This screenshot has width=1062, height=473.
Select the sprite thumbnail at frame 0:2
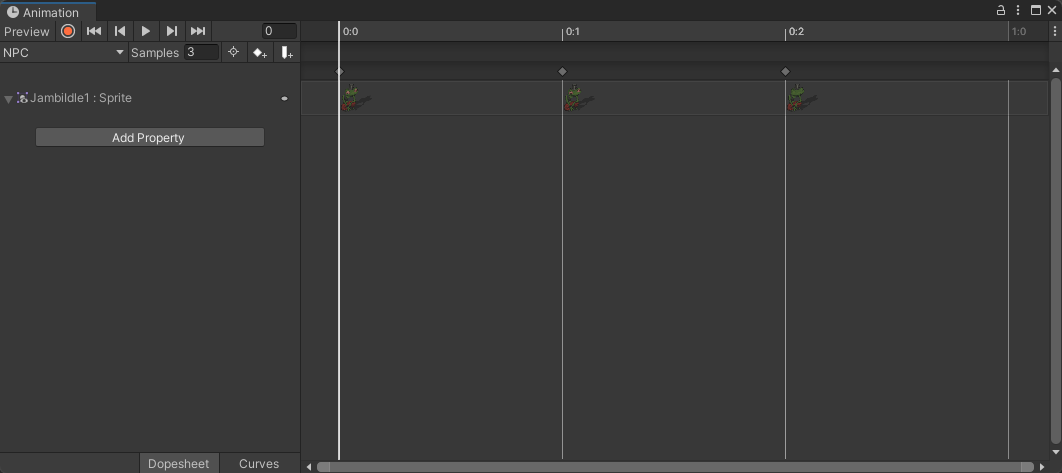(802, 98)
